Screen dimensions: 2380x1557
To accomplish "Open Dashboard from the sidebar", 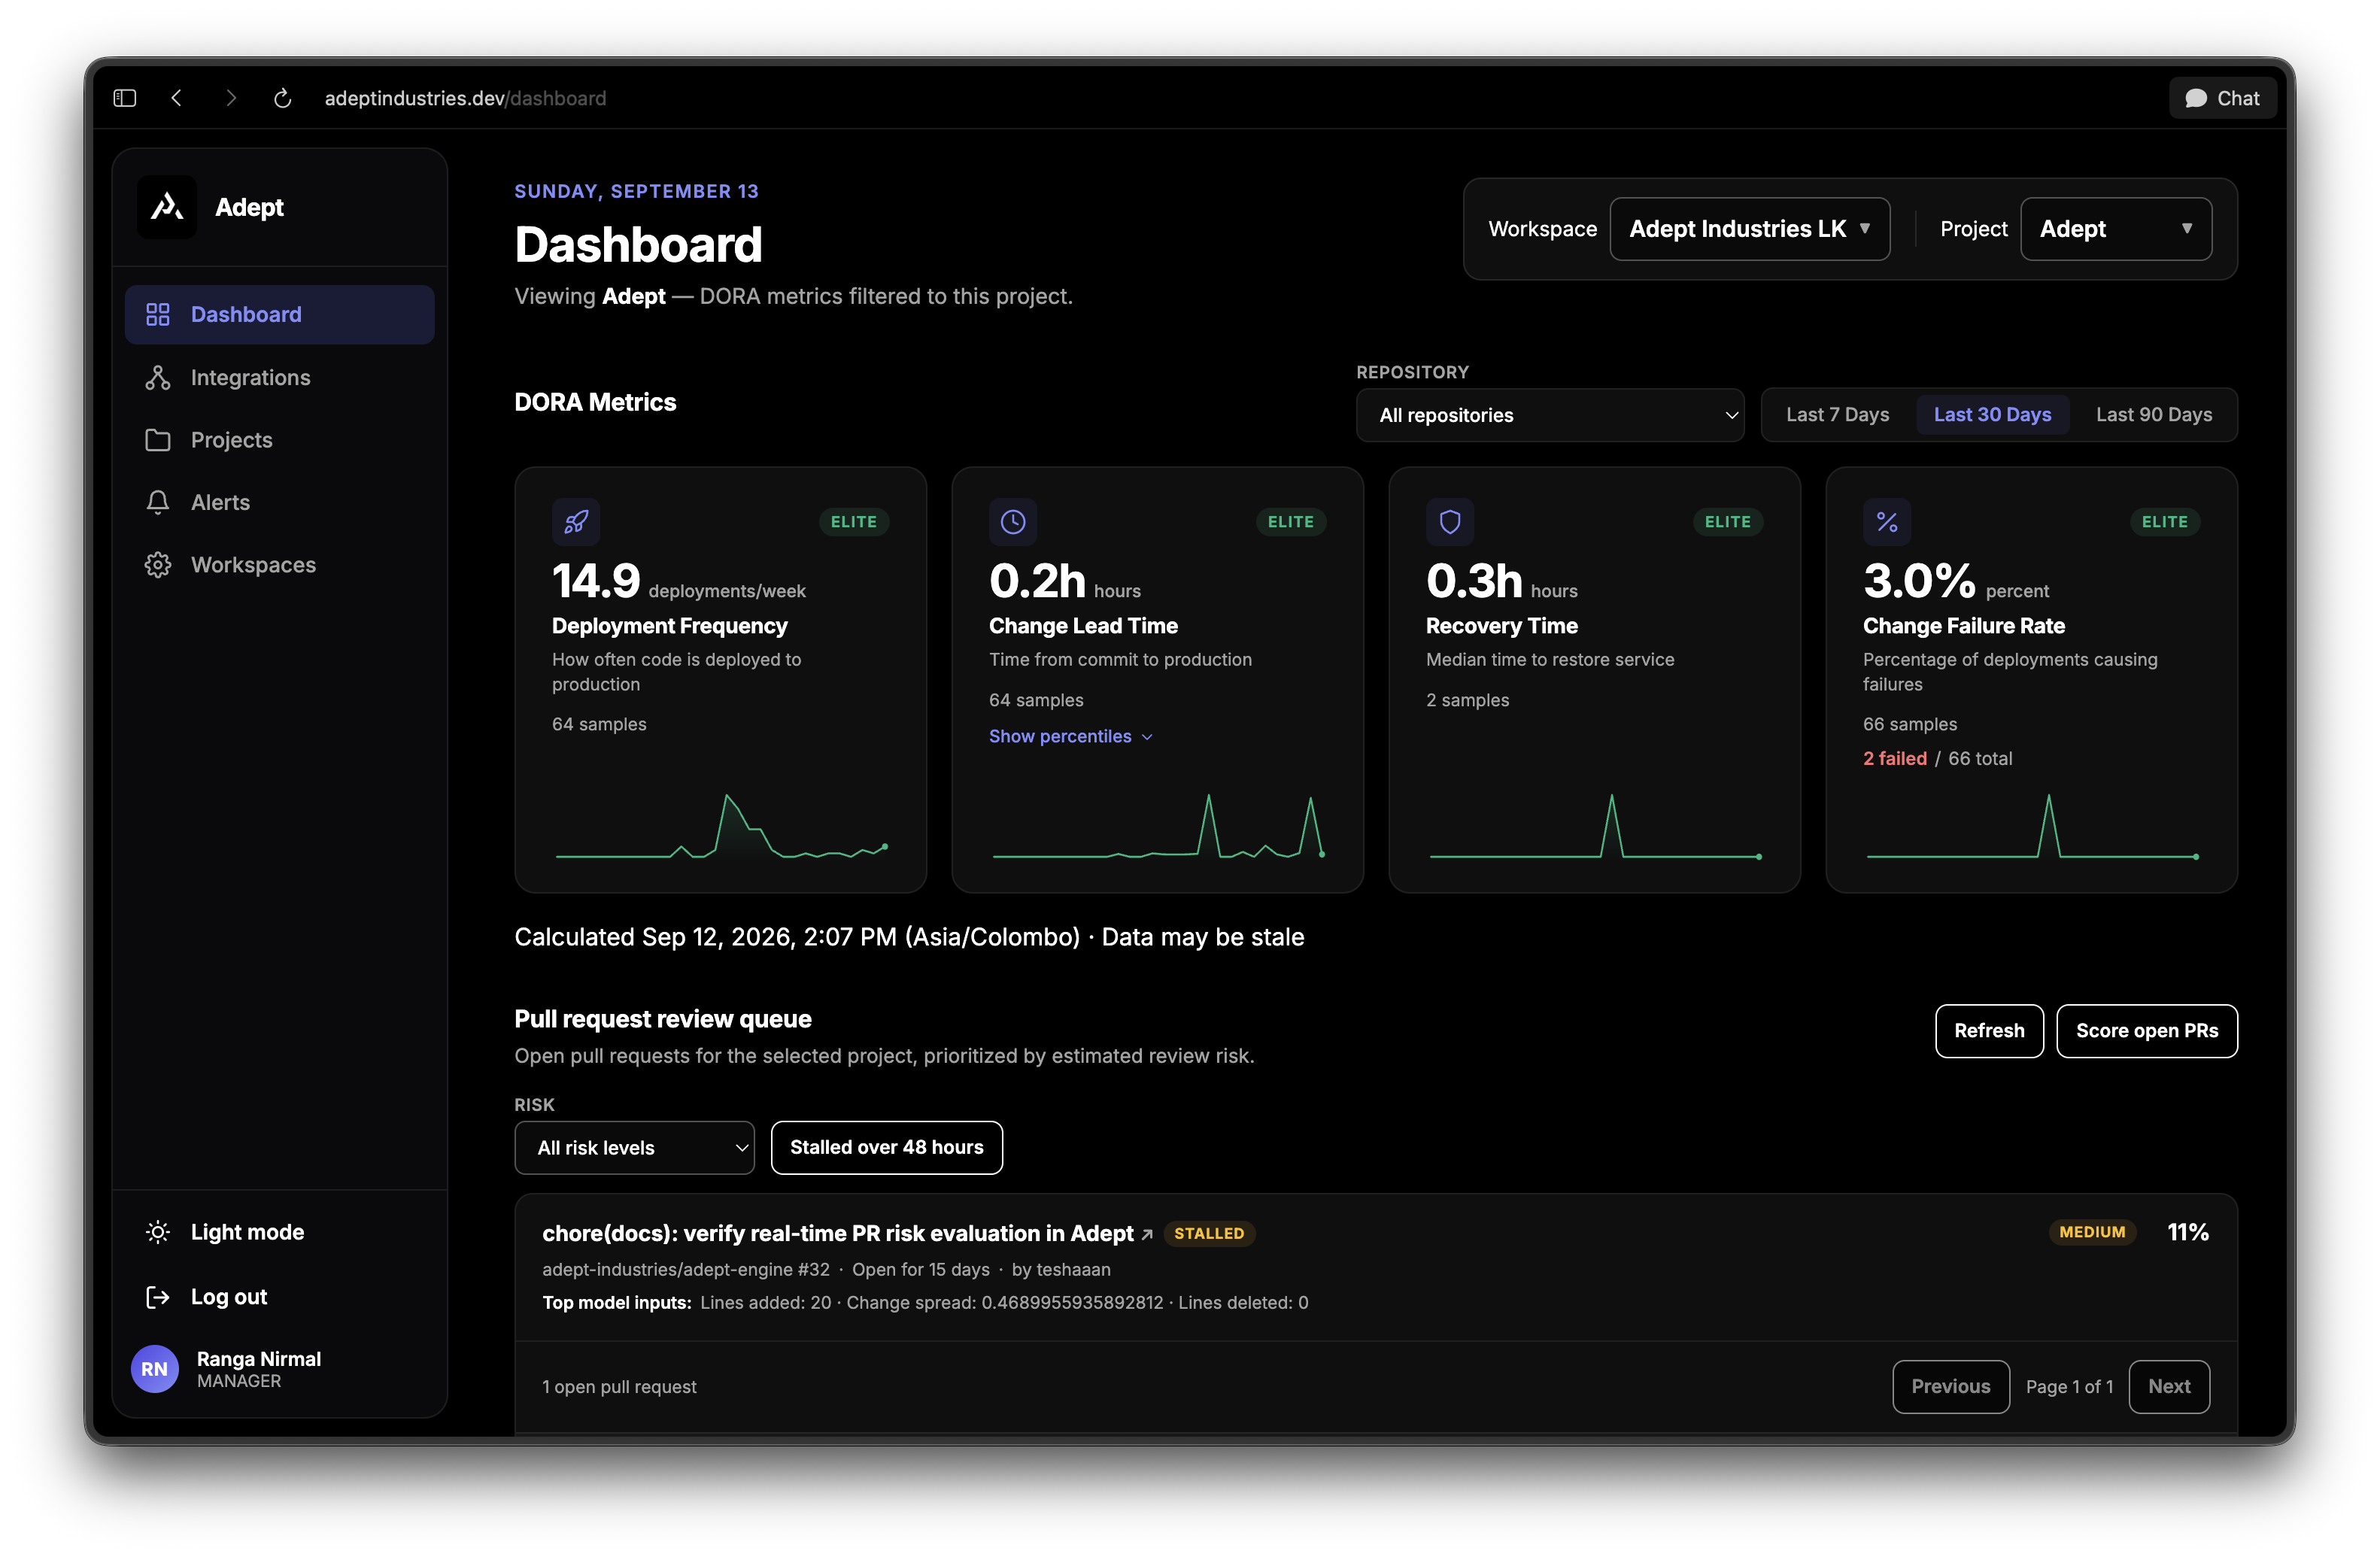I will click(x=279, y=314).
